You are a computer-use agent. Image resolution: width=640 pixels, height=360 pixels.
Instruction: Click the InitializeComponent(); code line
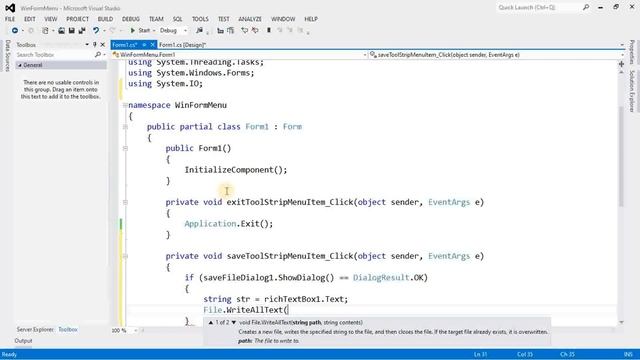(x=236, y=170)
